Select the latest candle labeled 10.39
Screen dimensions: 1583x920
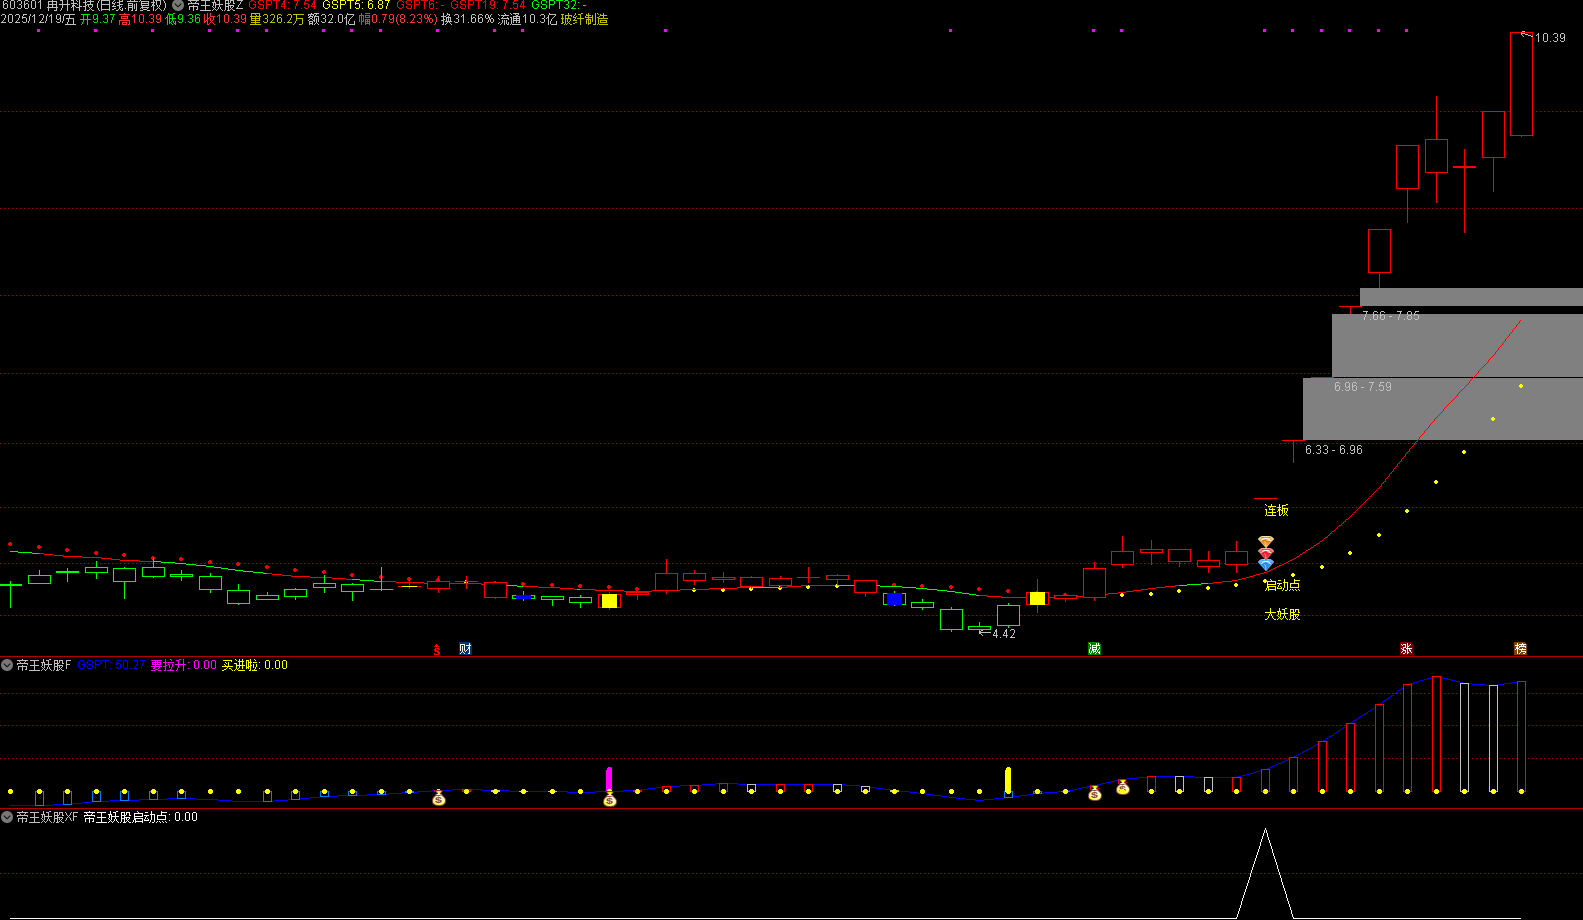coord(1521,84)
